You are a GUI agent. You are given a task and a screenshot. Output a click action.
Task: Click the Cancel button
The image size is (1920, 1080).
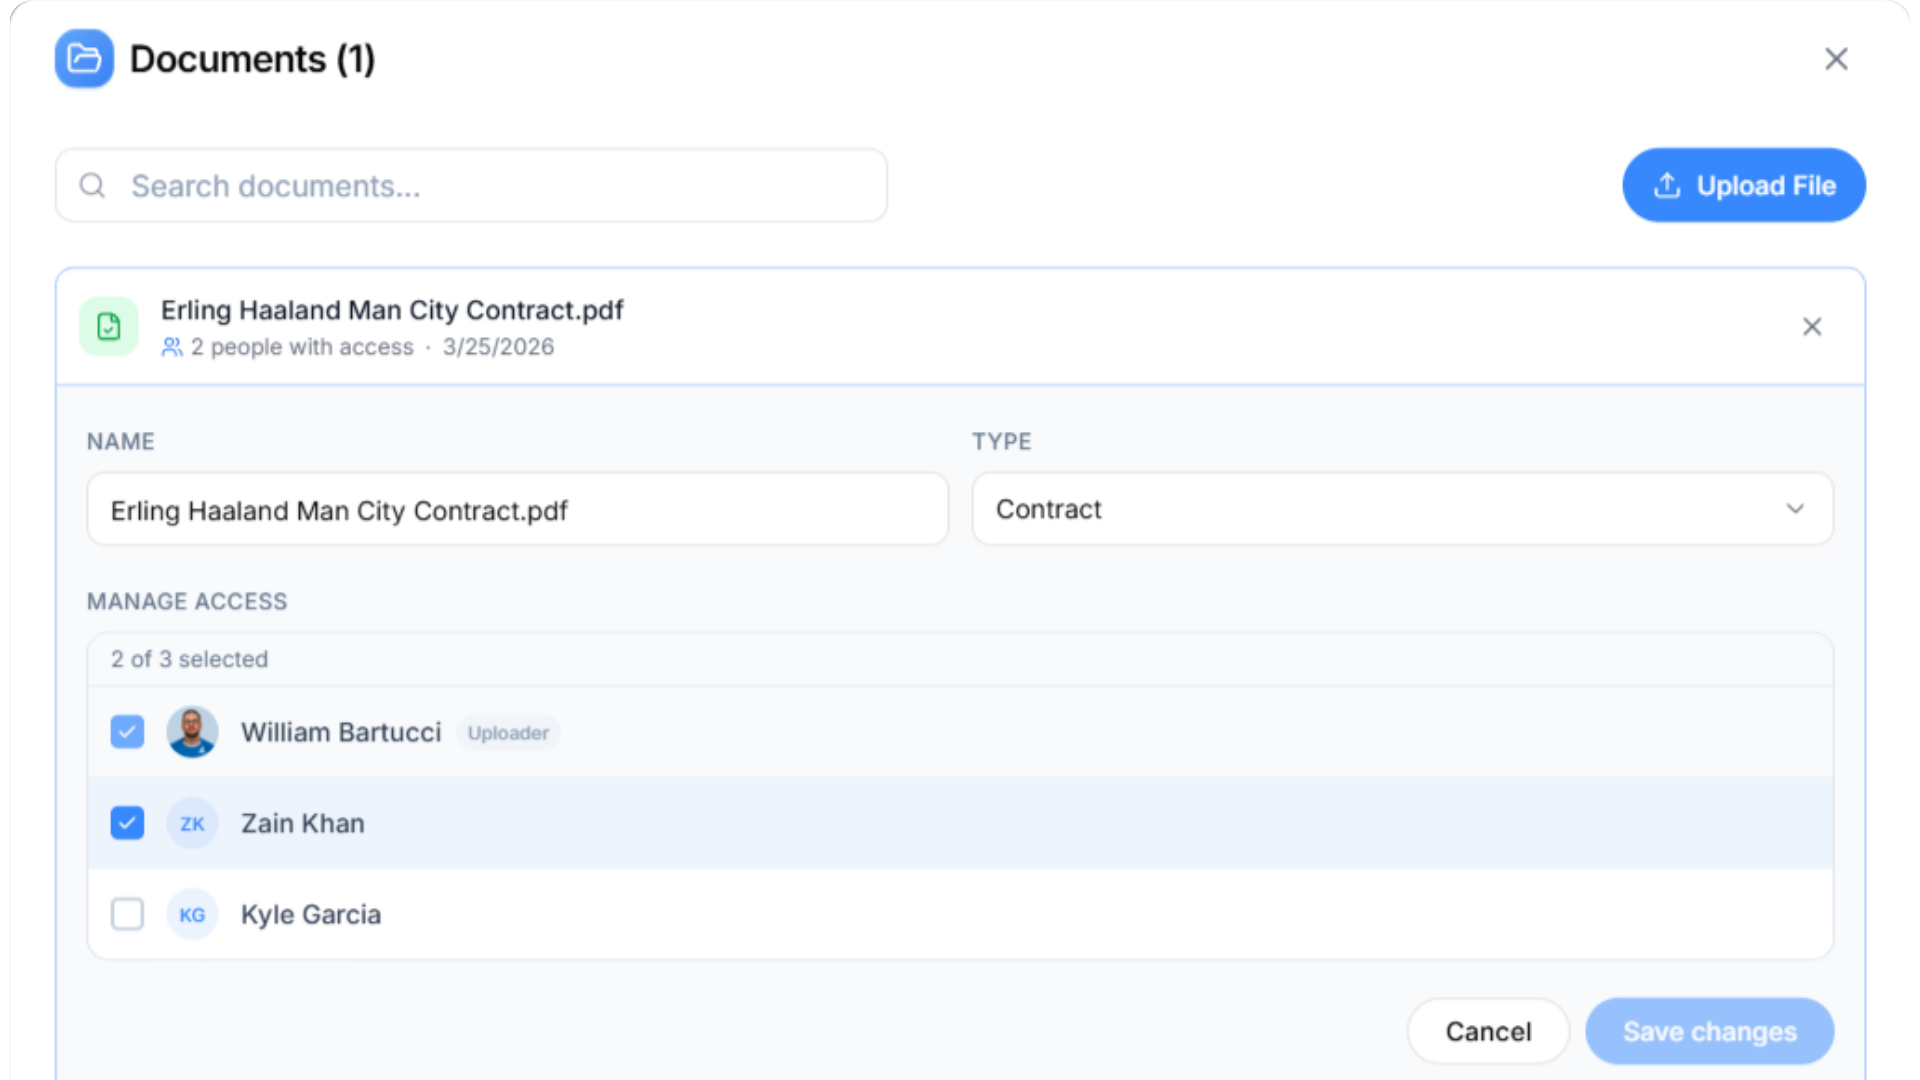pyautogui.click(x=1488, y=1031)
